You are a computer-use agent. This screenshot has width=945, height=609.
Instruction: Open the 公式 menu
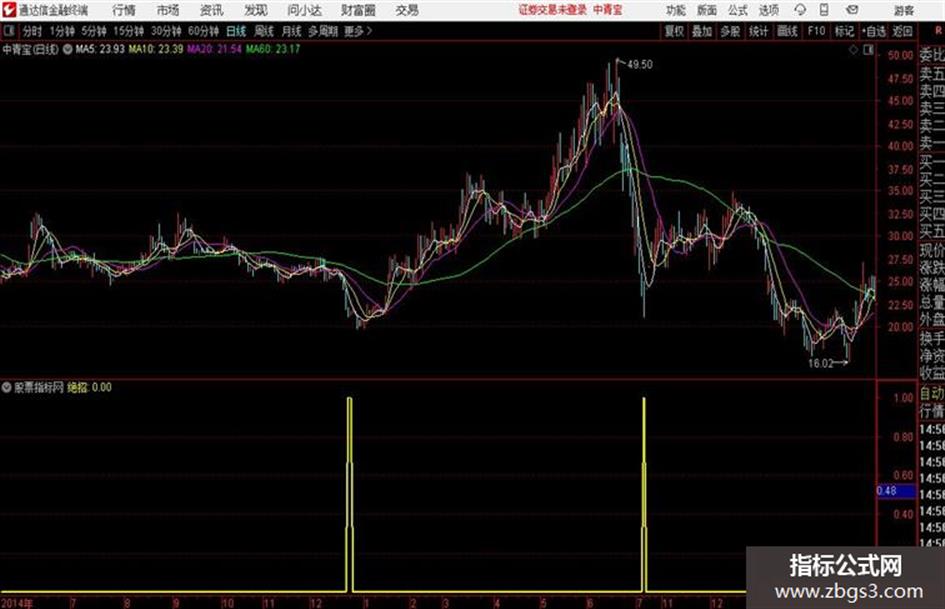pyautogui.click(x=737, y=10)
